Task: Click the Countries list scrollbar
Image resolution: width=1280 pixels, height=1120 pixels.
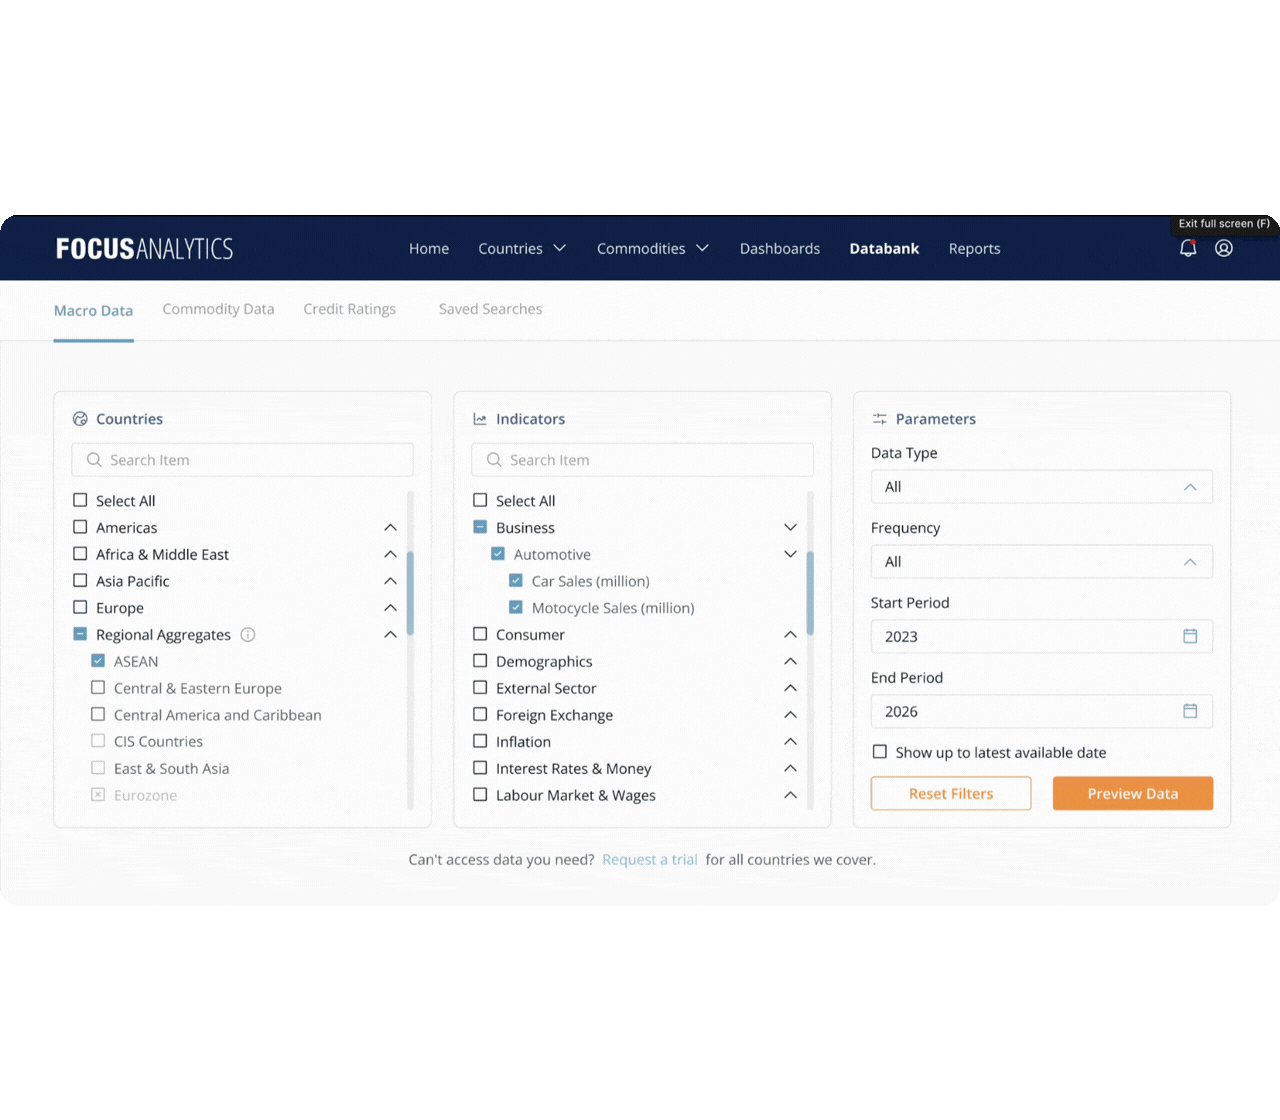Action: [x=410, y=593]
